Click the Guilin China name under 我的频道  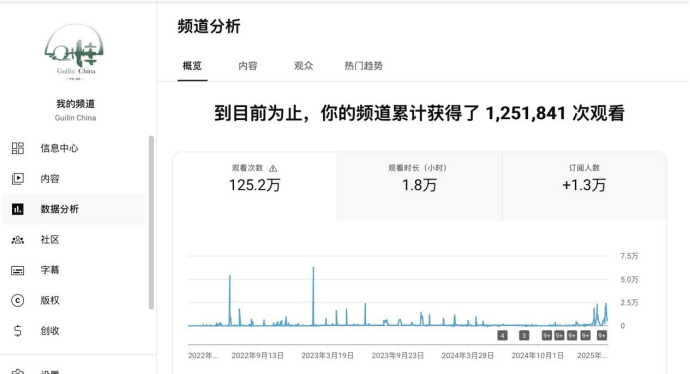point(75,118)
